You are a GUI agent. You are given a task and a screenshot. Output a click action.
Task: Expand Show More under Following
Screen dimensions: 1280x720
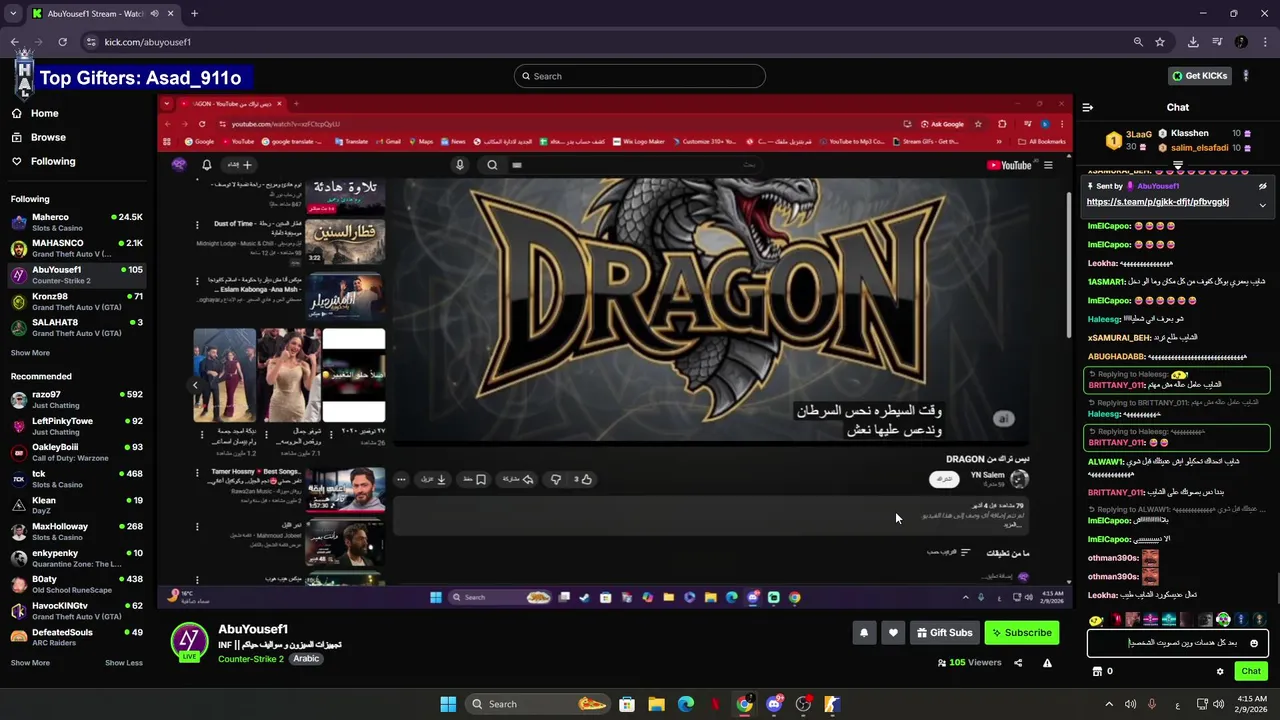[30, 353]
